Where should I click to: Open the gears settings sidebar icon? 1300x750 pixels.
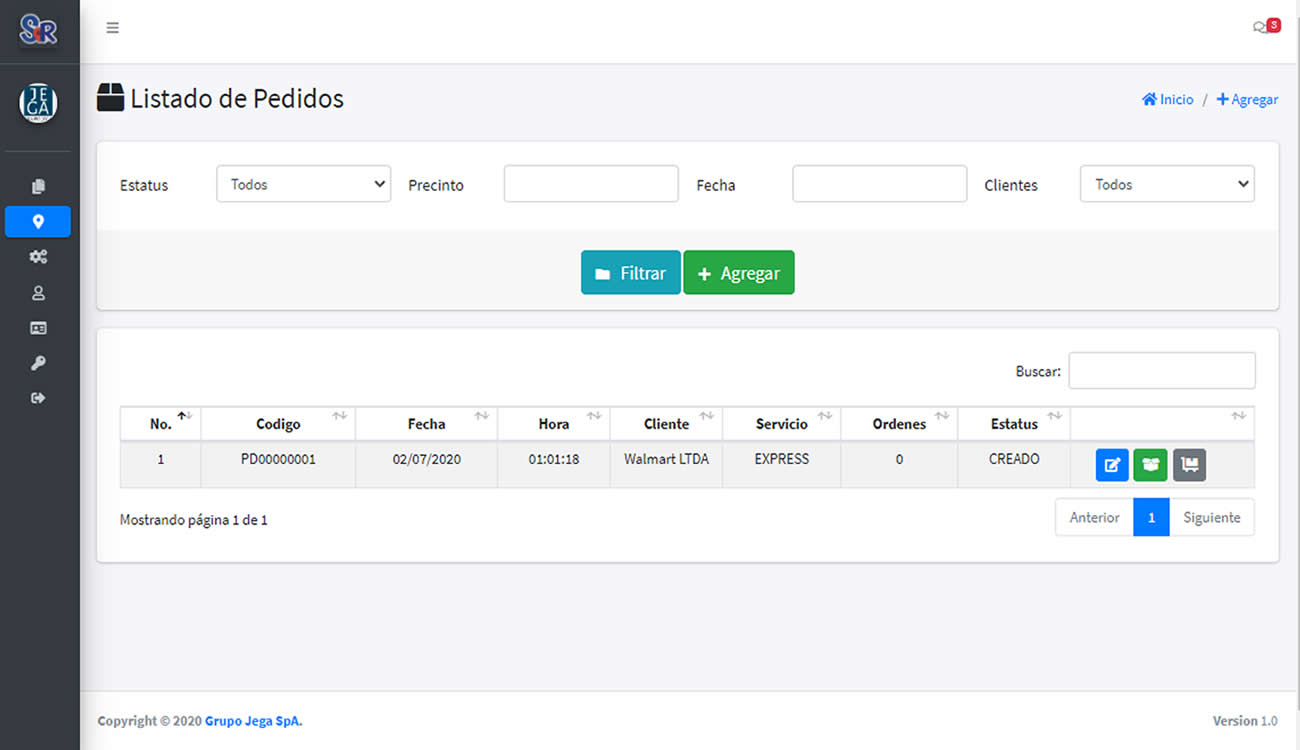38,257
